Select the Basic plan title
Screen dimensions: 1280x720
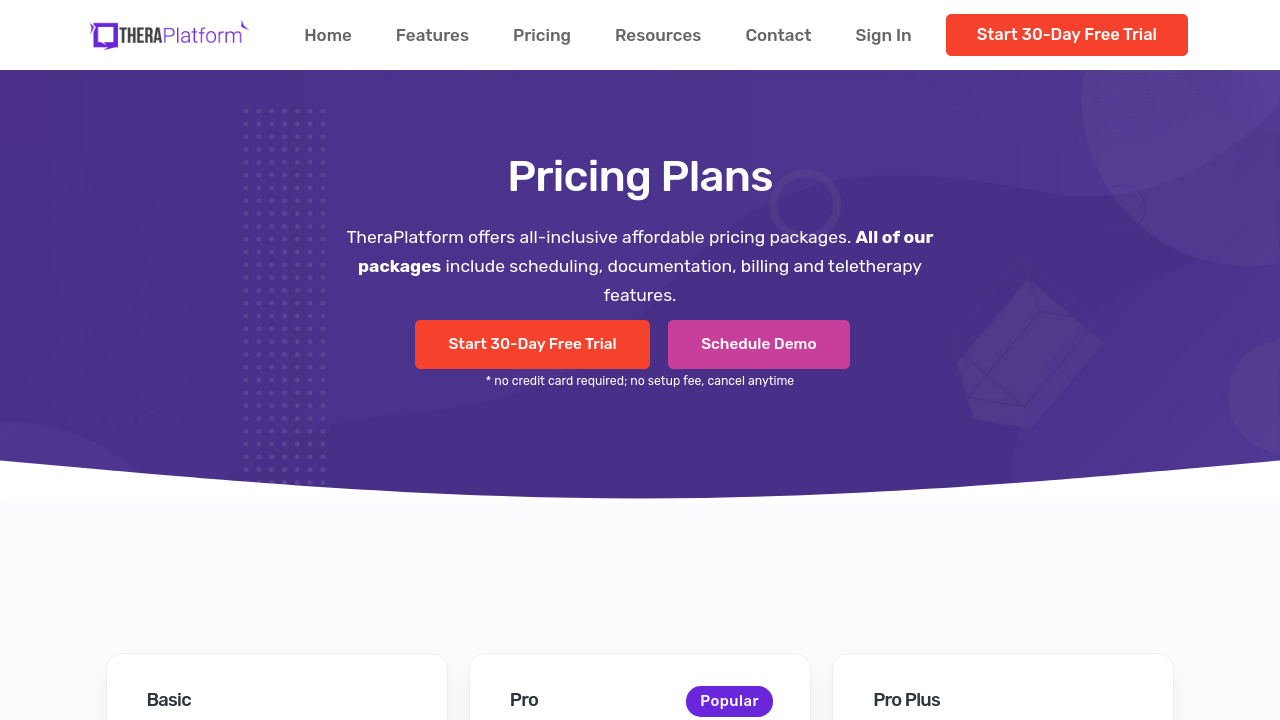click(169, 700)
